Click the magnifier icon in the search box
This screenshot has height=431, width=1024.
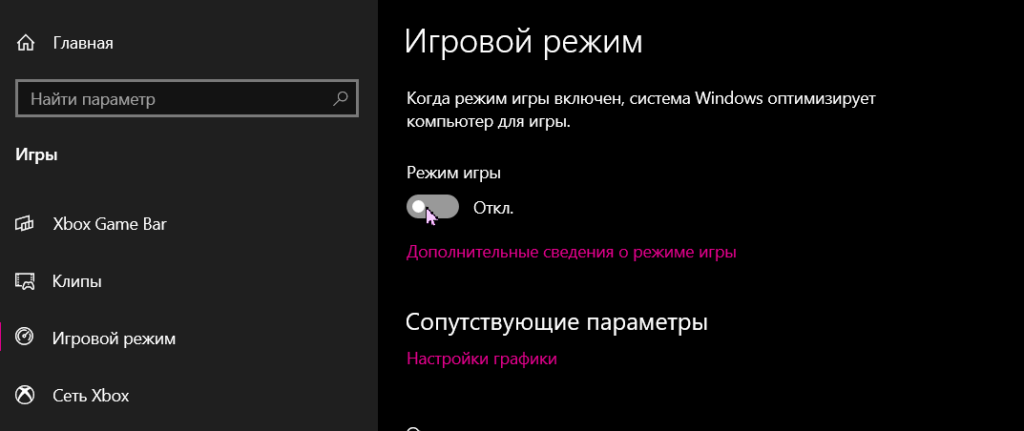point(341,99)
